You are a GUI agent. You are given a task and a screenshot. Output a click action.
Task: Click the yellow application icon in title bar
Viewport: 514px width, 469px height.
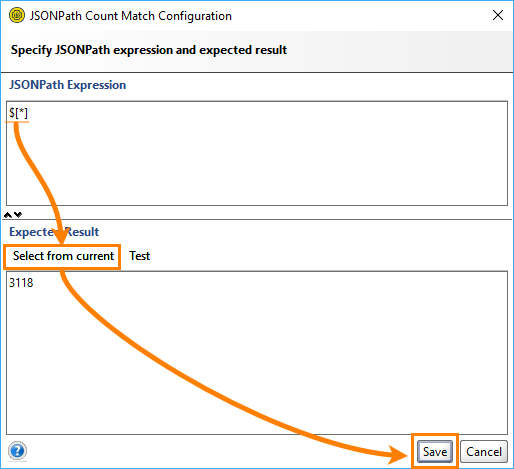click(x=17, y=15)
